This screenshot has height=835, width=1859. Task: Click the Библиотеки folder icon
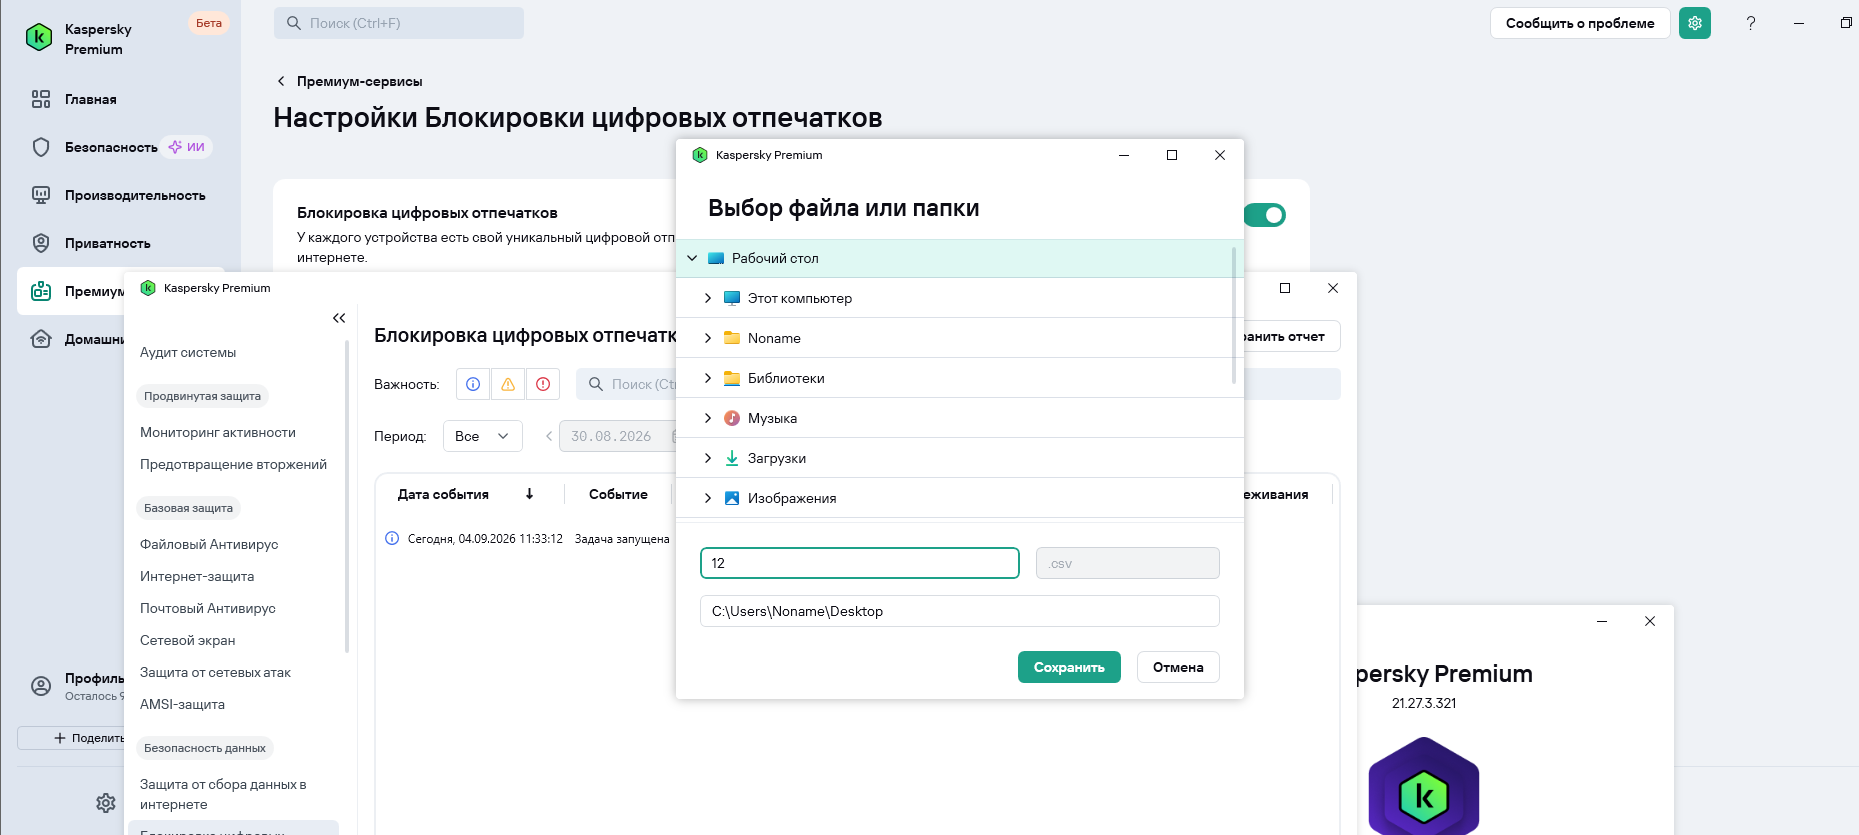pyautogui.click(x=732, y=378)
